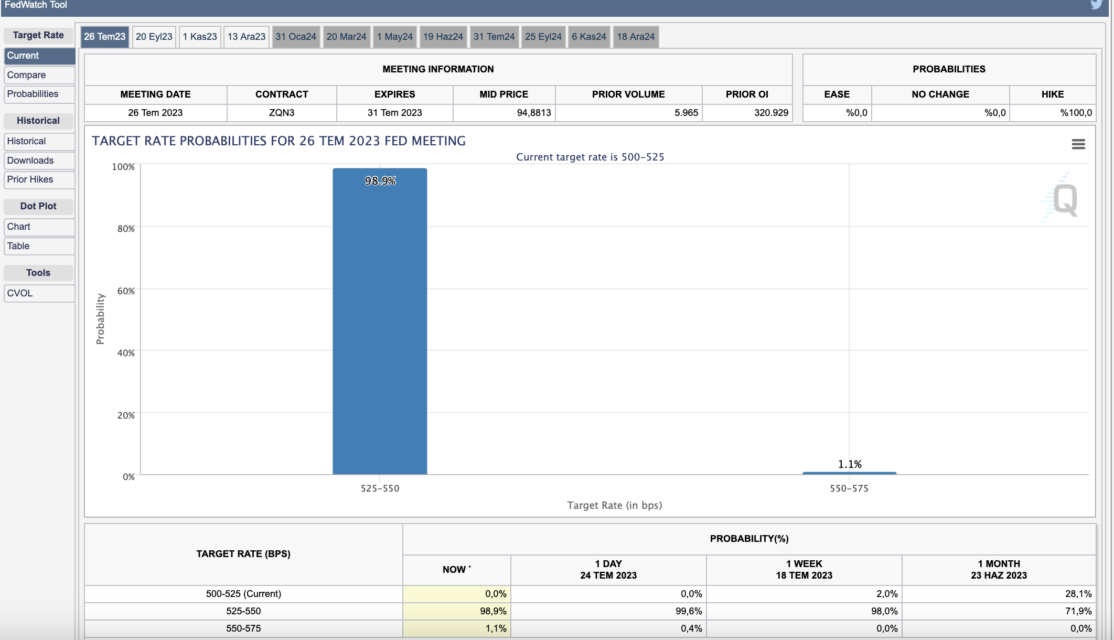Open the Historical data link

(x=39, y=141)
